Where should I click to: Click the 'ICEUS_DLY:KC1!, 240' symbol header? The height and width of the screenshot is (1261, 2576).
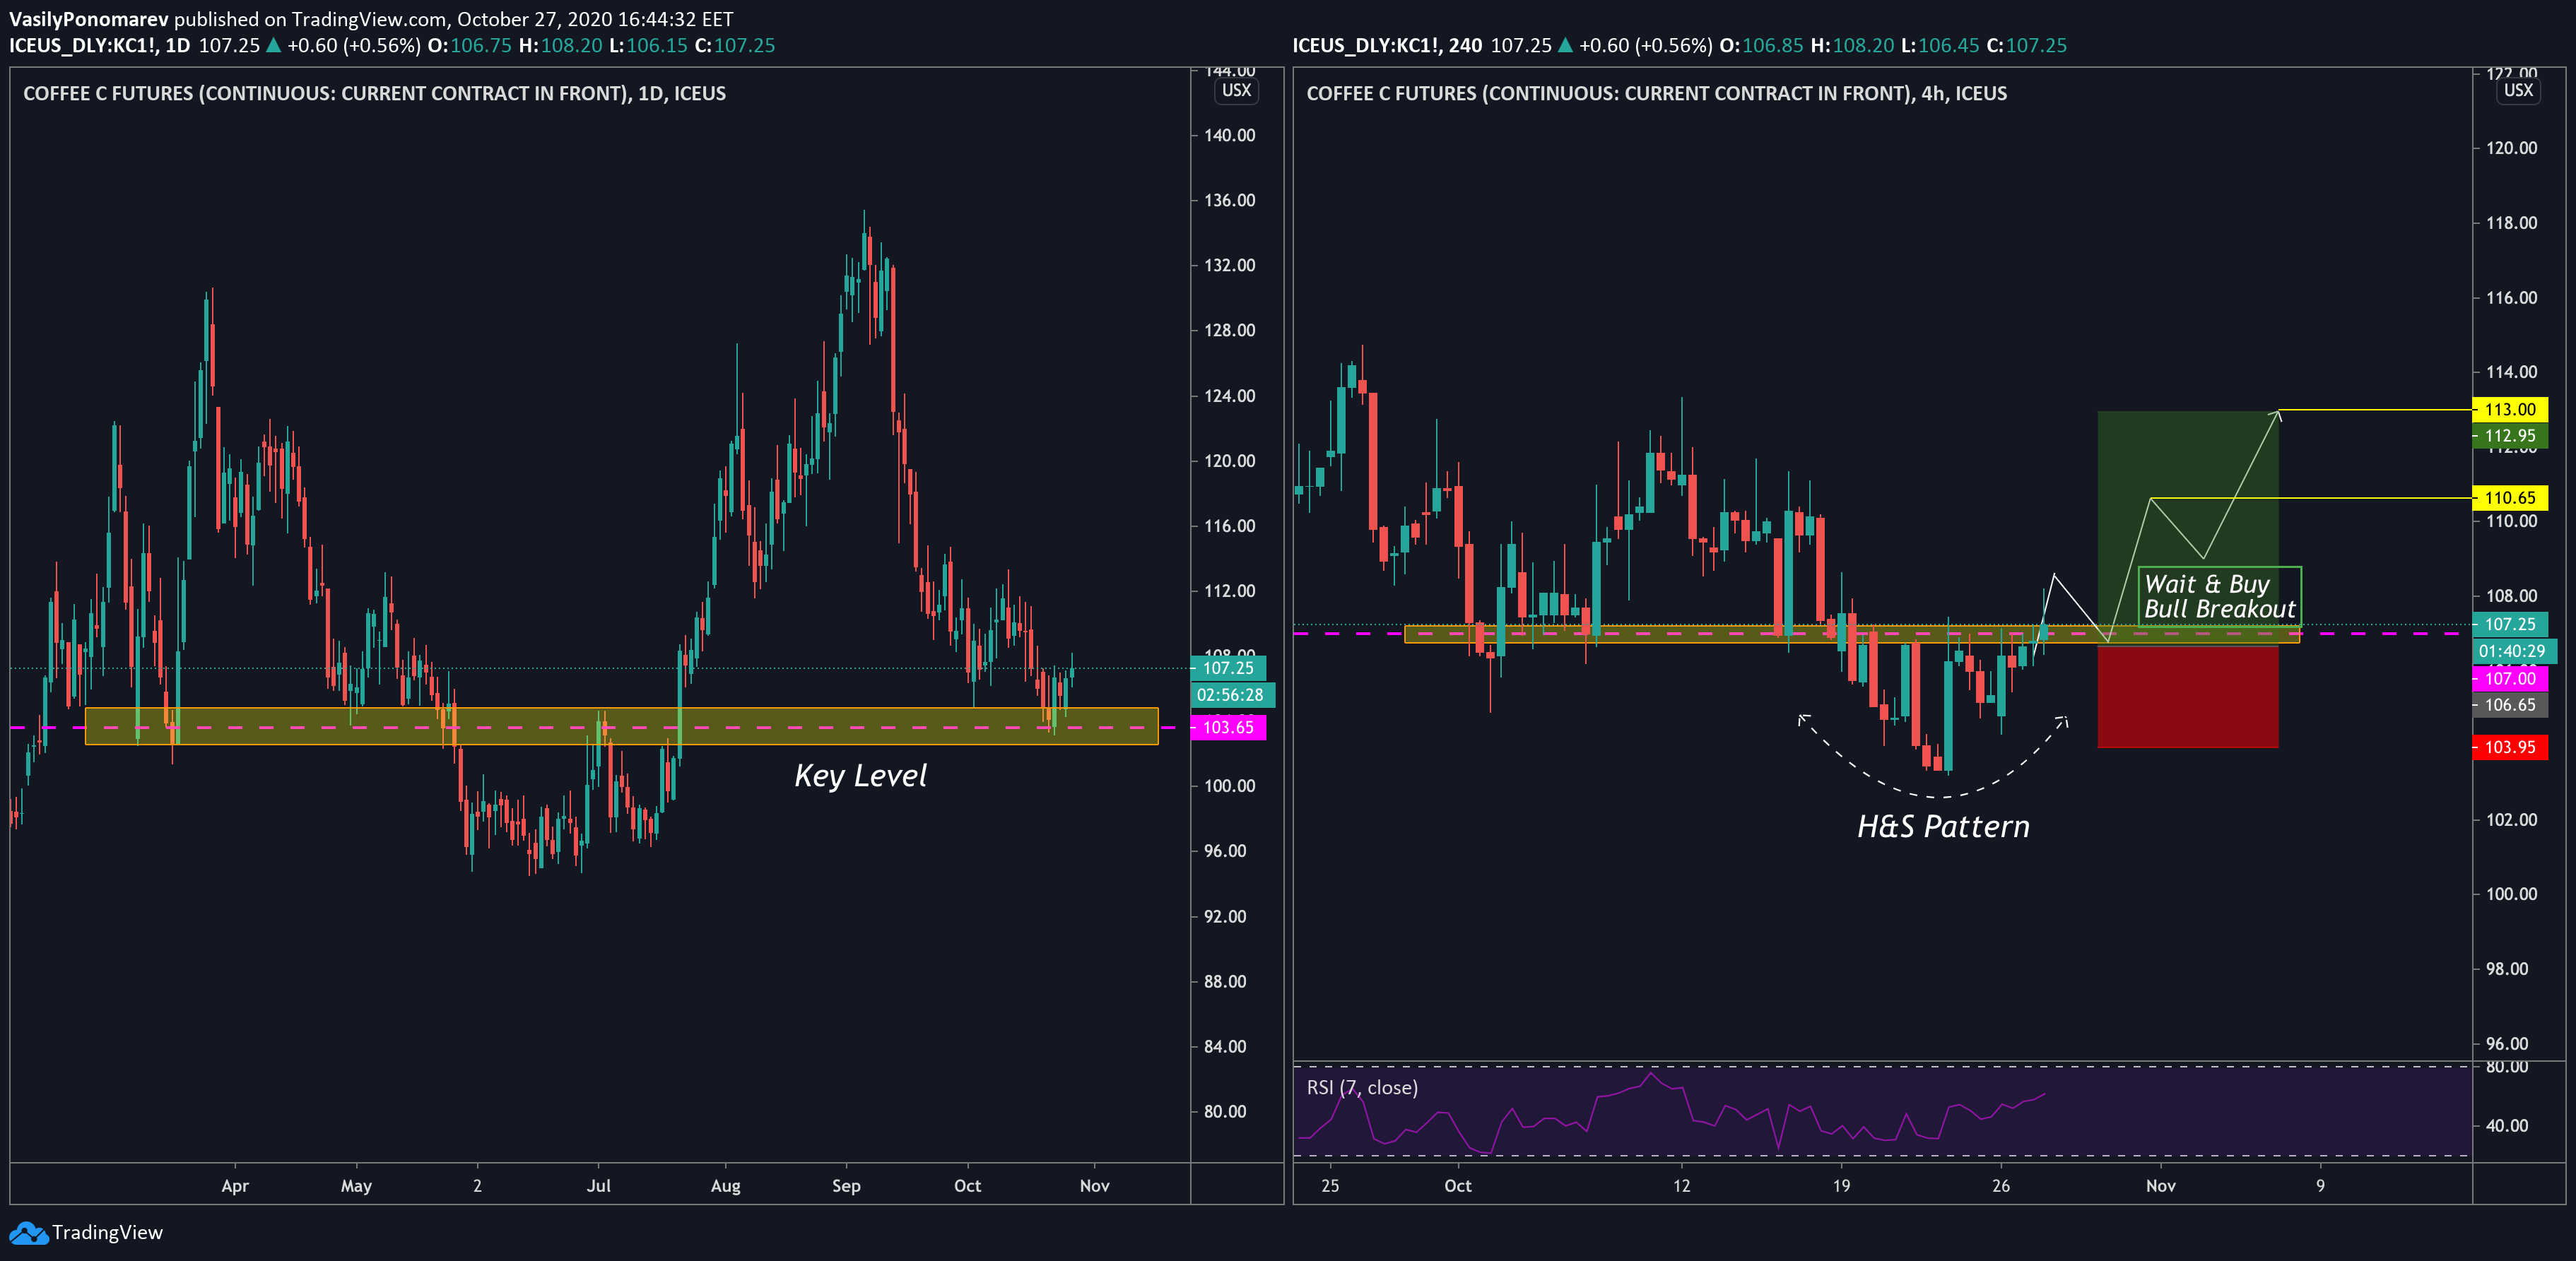click(x=1387, y=46)
